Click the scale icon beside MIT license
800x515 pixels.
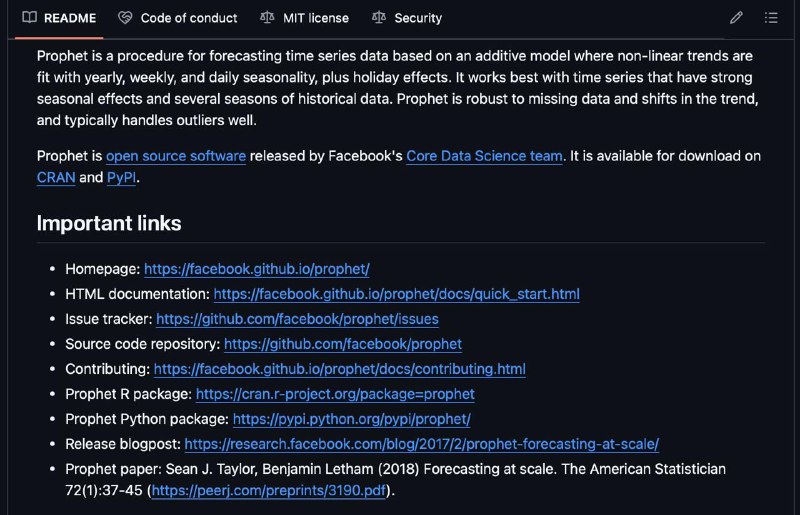coord(267,18)
